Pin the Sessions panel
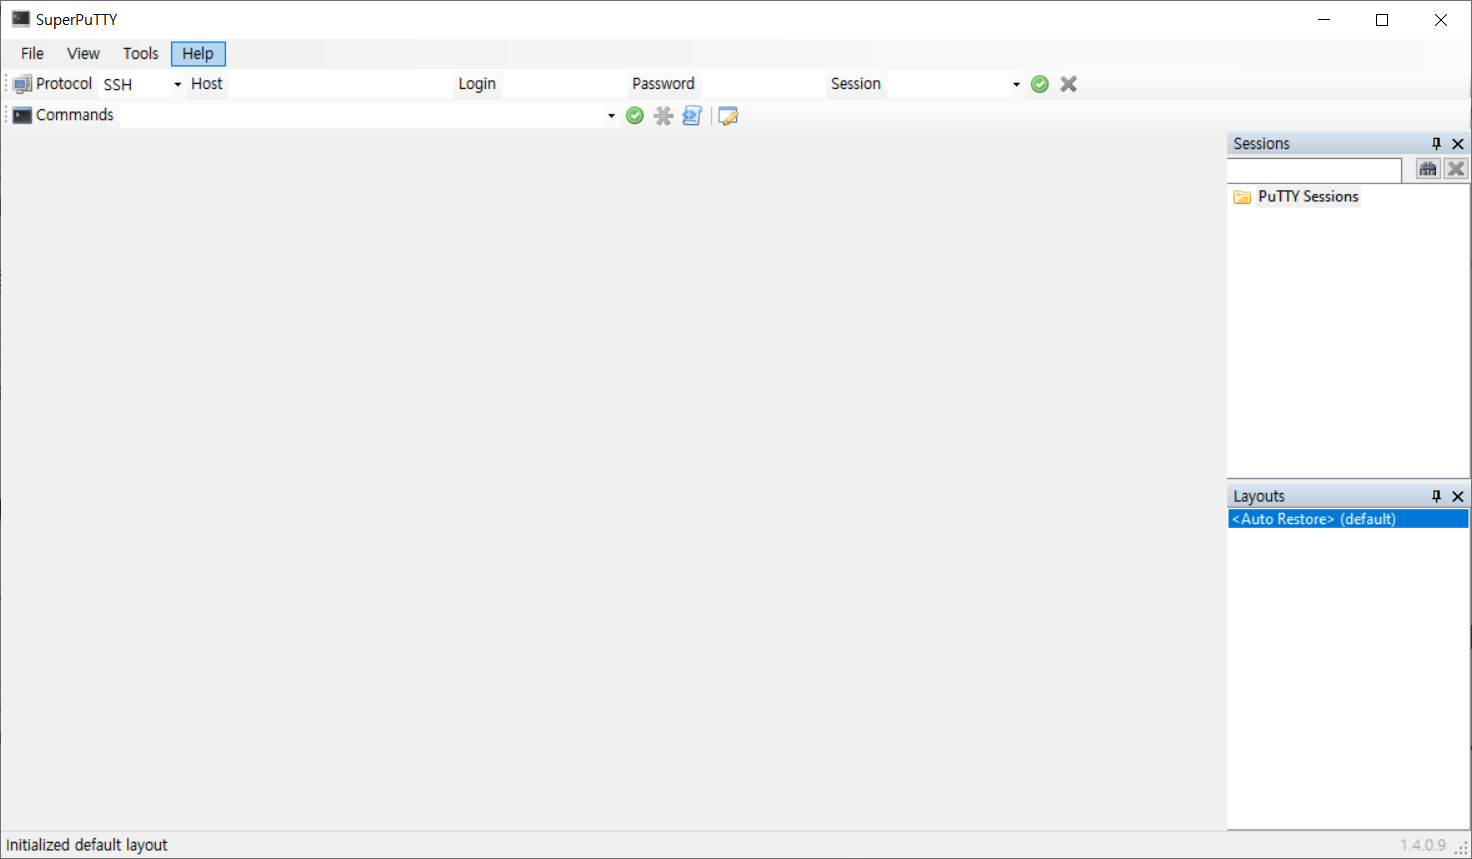The image size is (1472, 859). tap(1437, 144)
